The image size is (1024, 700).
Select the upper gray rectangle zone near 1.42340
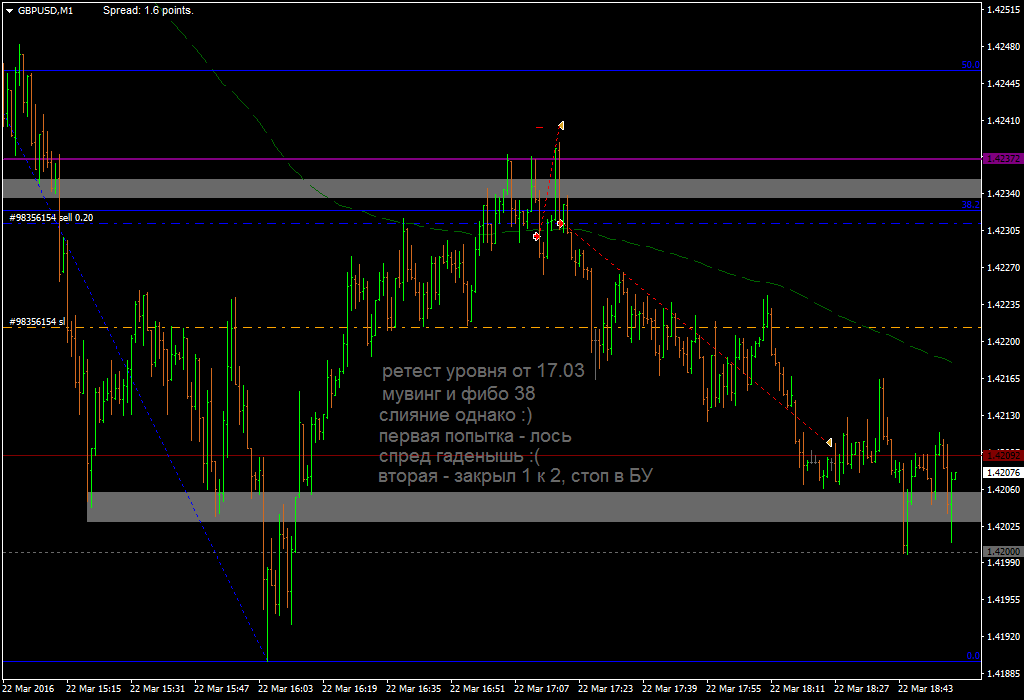click(x=491, y=188)
